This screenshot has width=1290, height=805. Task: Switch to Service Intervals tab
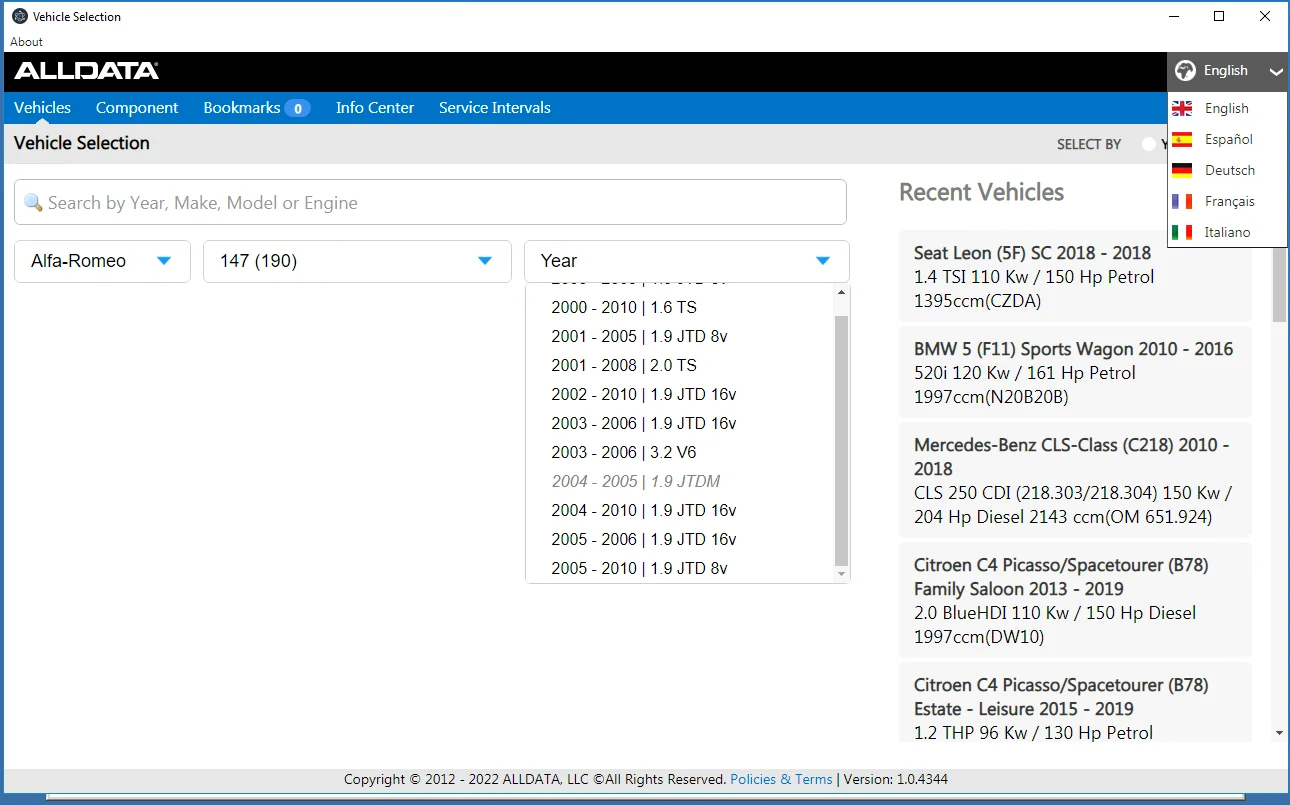(494, 108)
